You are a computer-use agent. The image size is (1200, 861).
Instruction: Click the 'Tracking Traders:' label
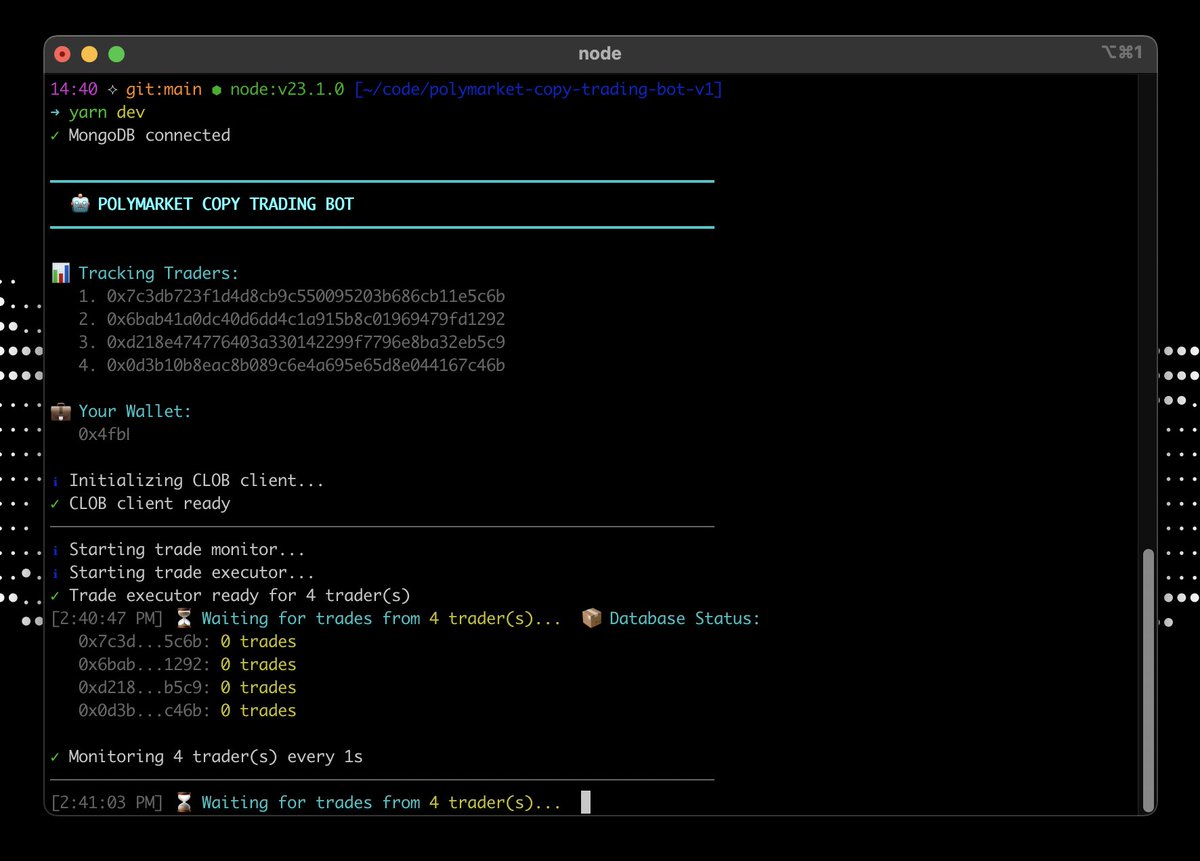point(159,273)
